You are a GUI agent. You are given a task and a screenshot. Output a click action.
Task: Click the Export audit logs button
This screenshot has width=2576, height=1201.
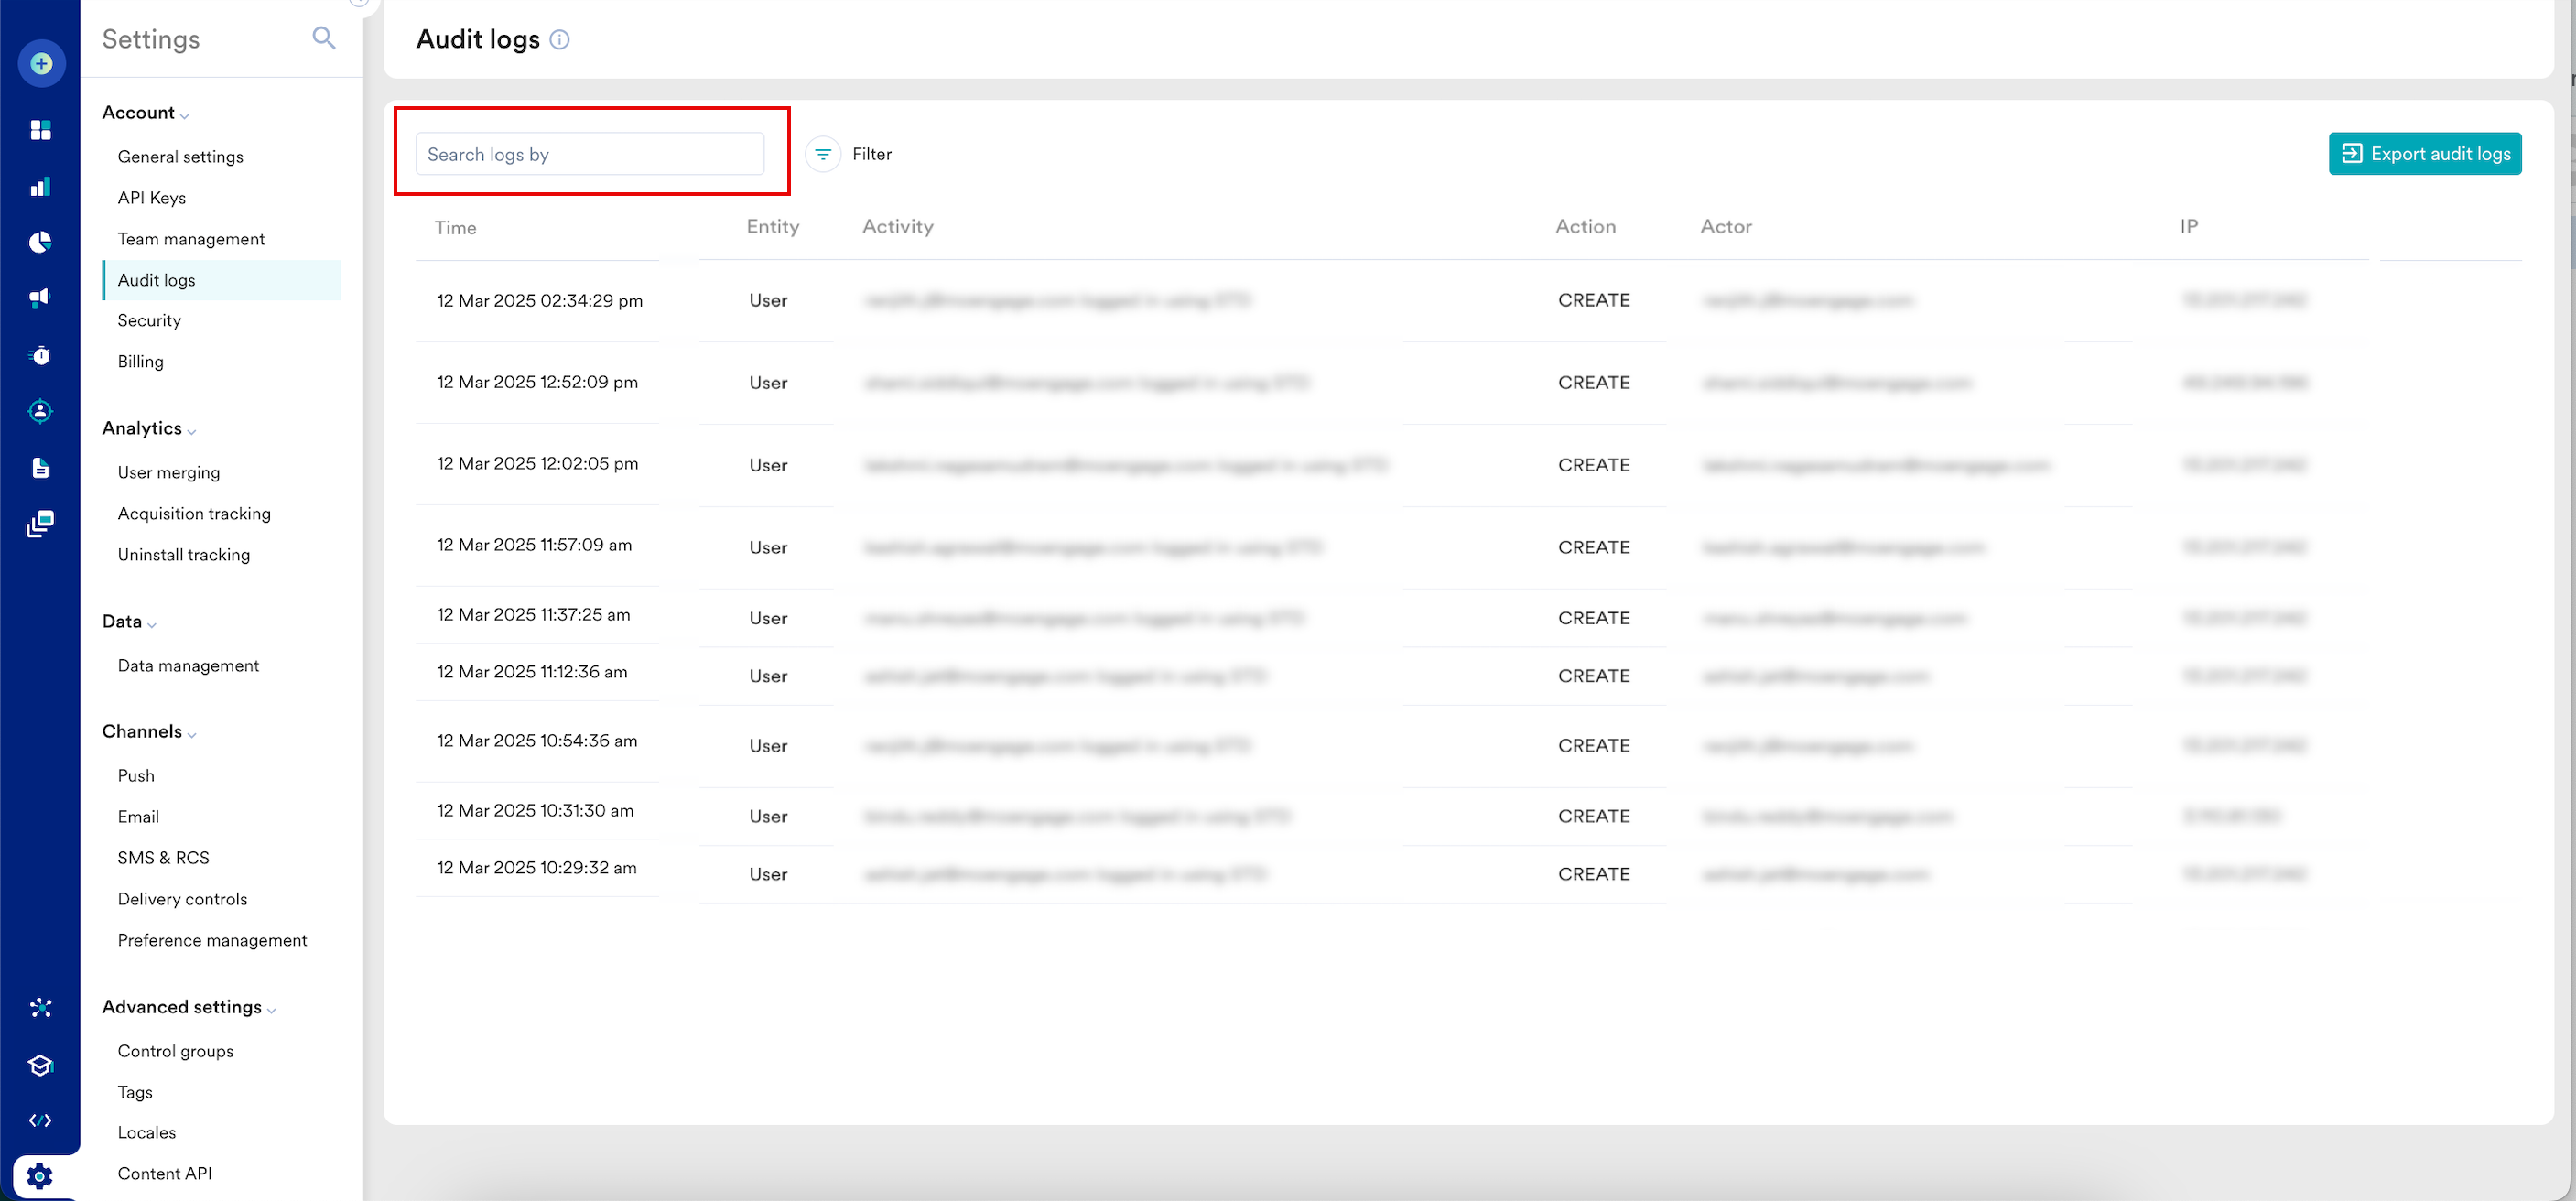[2424, 154]
